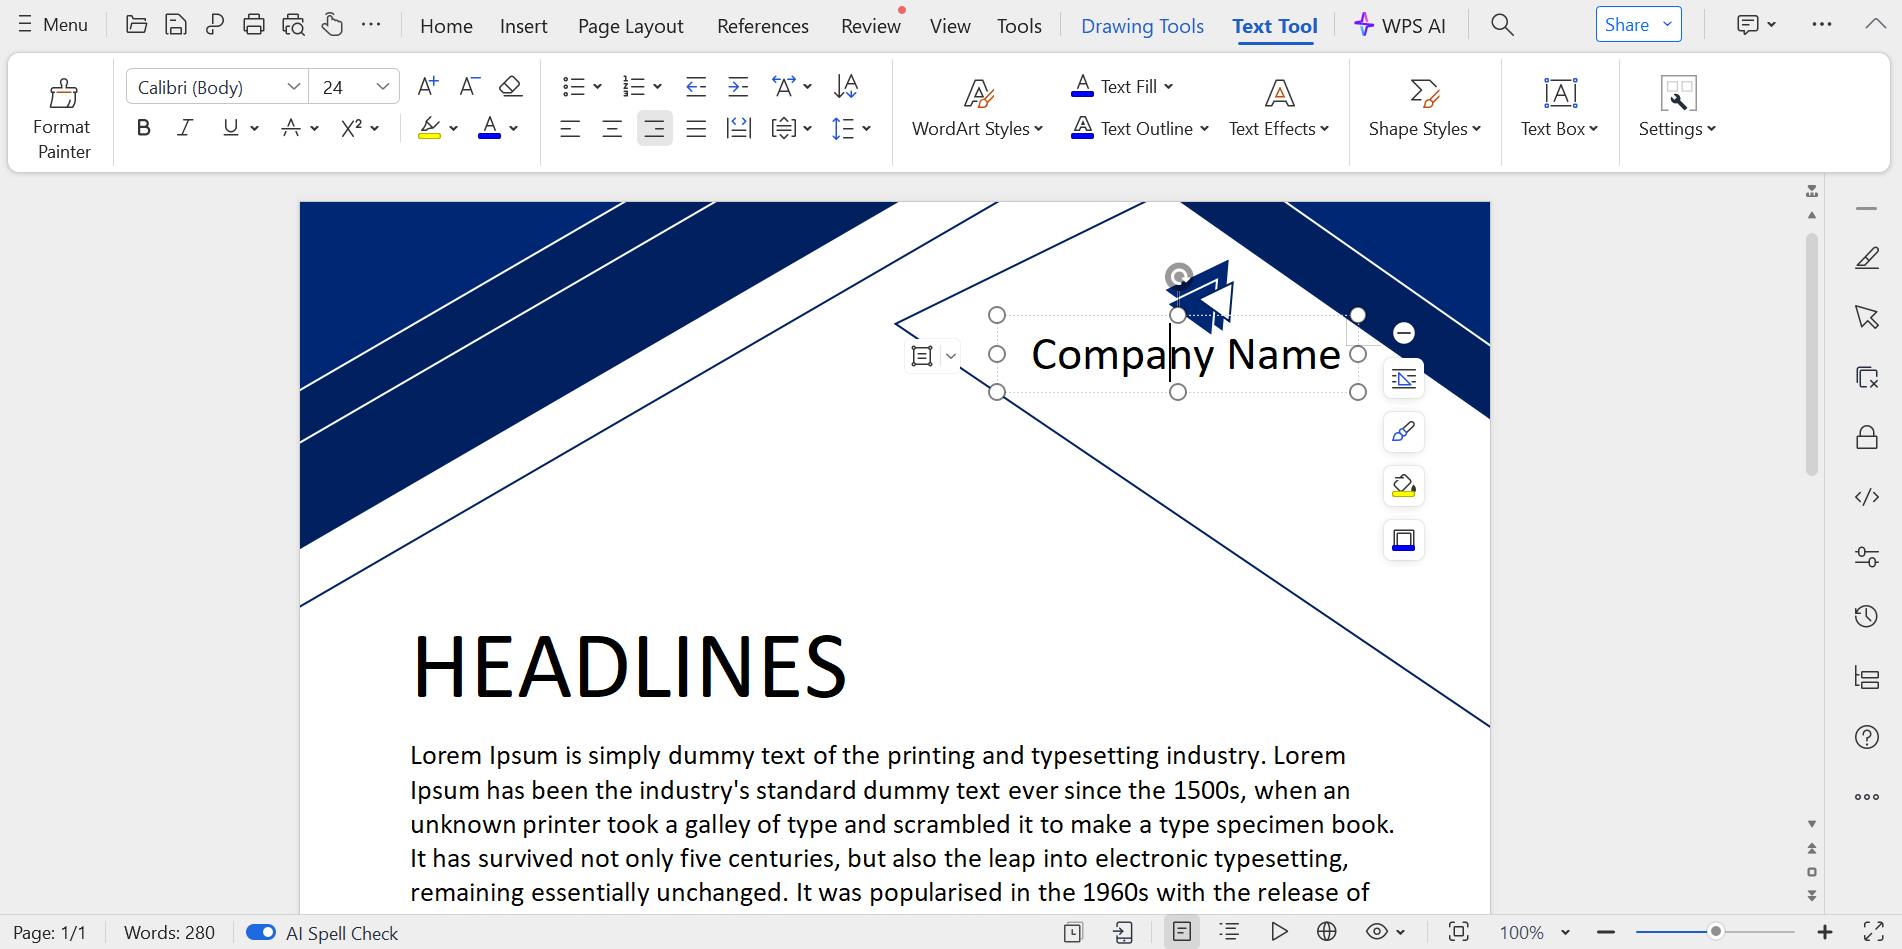Change text color with the font color swatch

[491, 128]
